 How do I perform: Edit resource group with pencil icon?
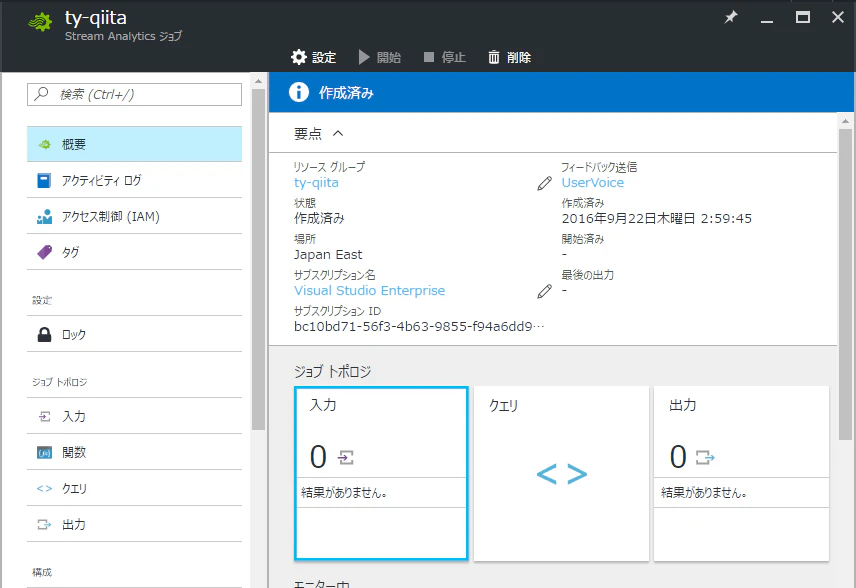click(544, 183)
